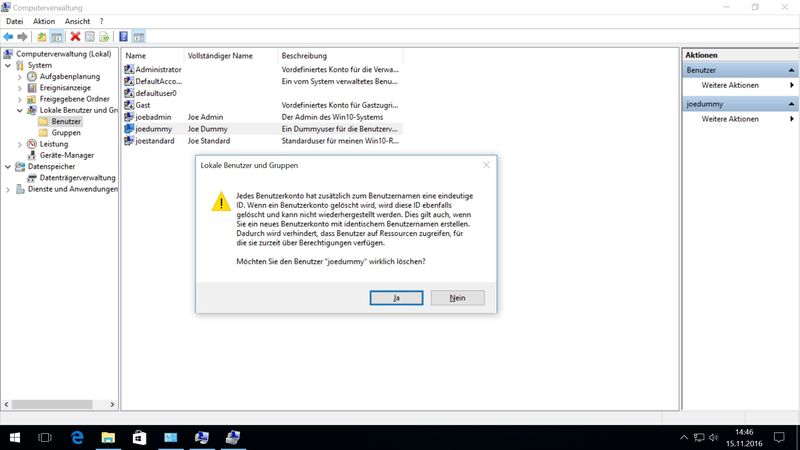This screenshot has height=450, width=800.
Task: Toggle the action pane toolbar icon
Action: [x=139, y=37]
